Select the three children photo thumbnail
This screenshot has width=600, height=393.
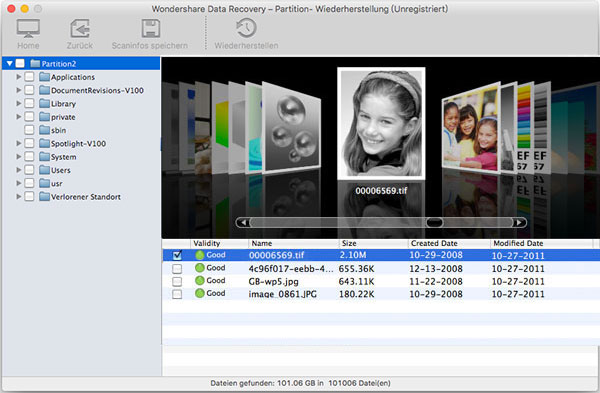[471, 128]
